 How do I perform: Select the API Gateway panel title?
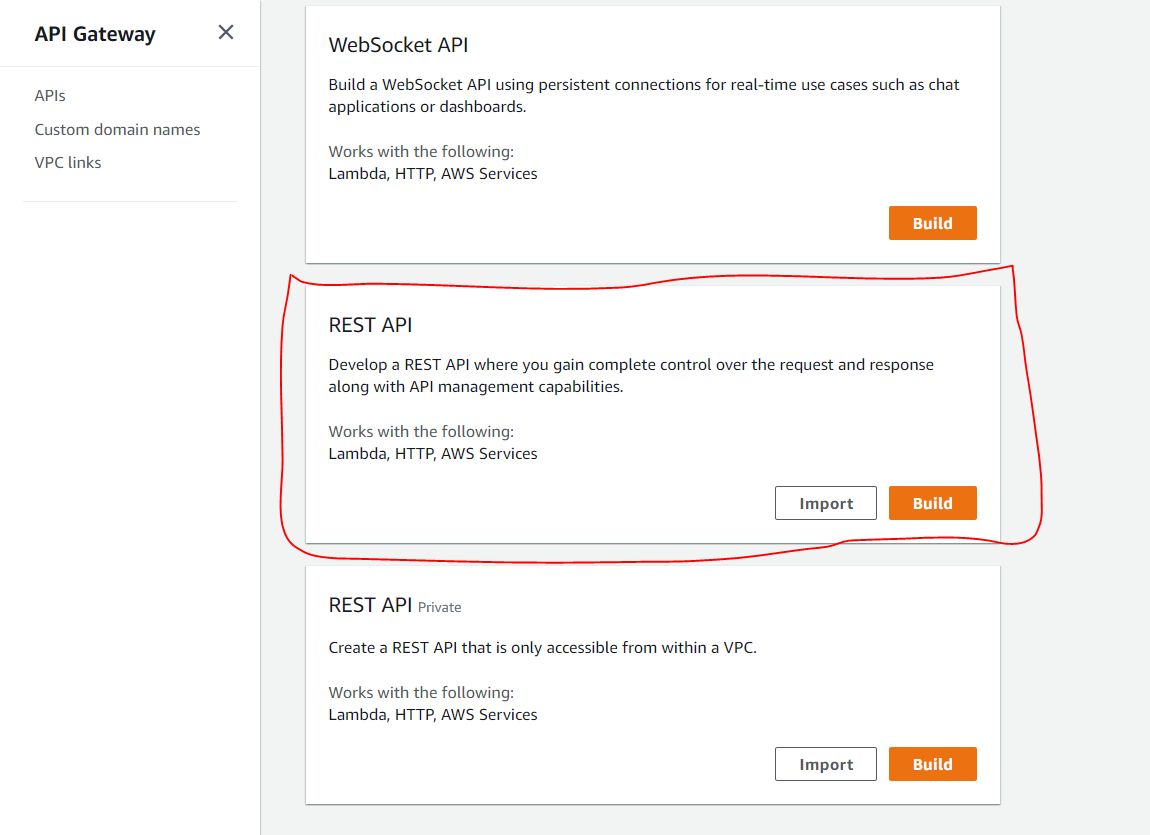click(95, 34)
